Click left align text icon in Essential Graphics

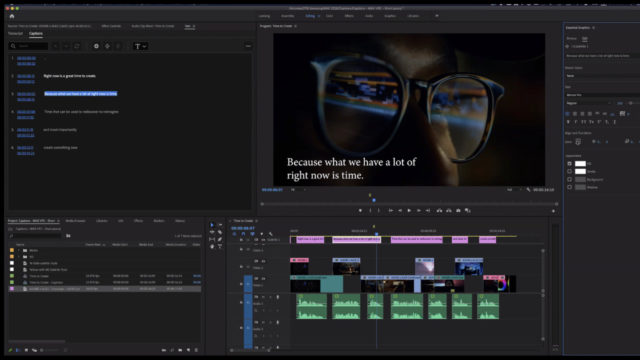(567, 114)
